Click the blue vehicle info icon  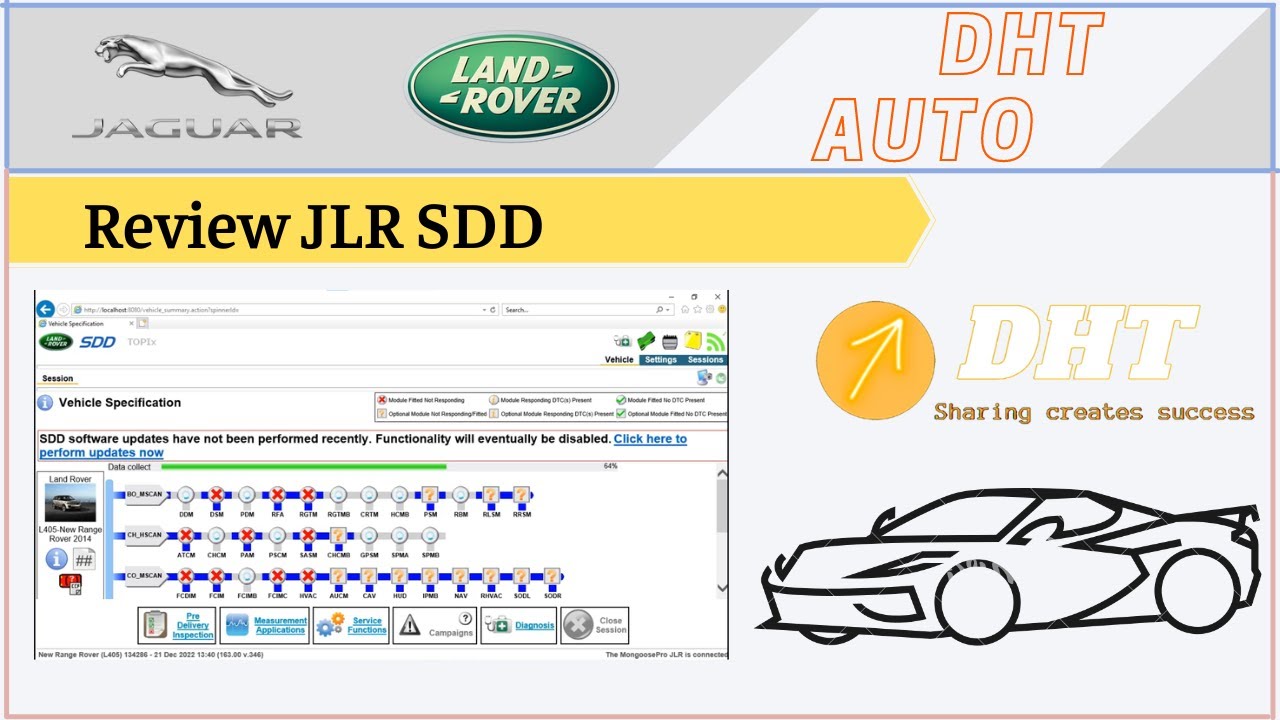click(56, 560)
